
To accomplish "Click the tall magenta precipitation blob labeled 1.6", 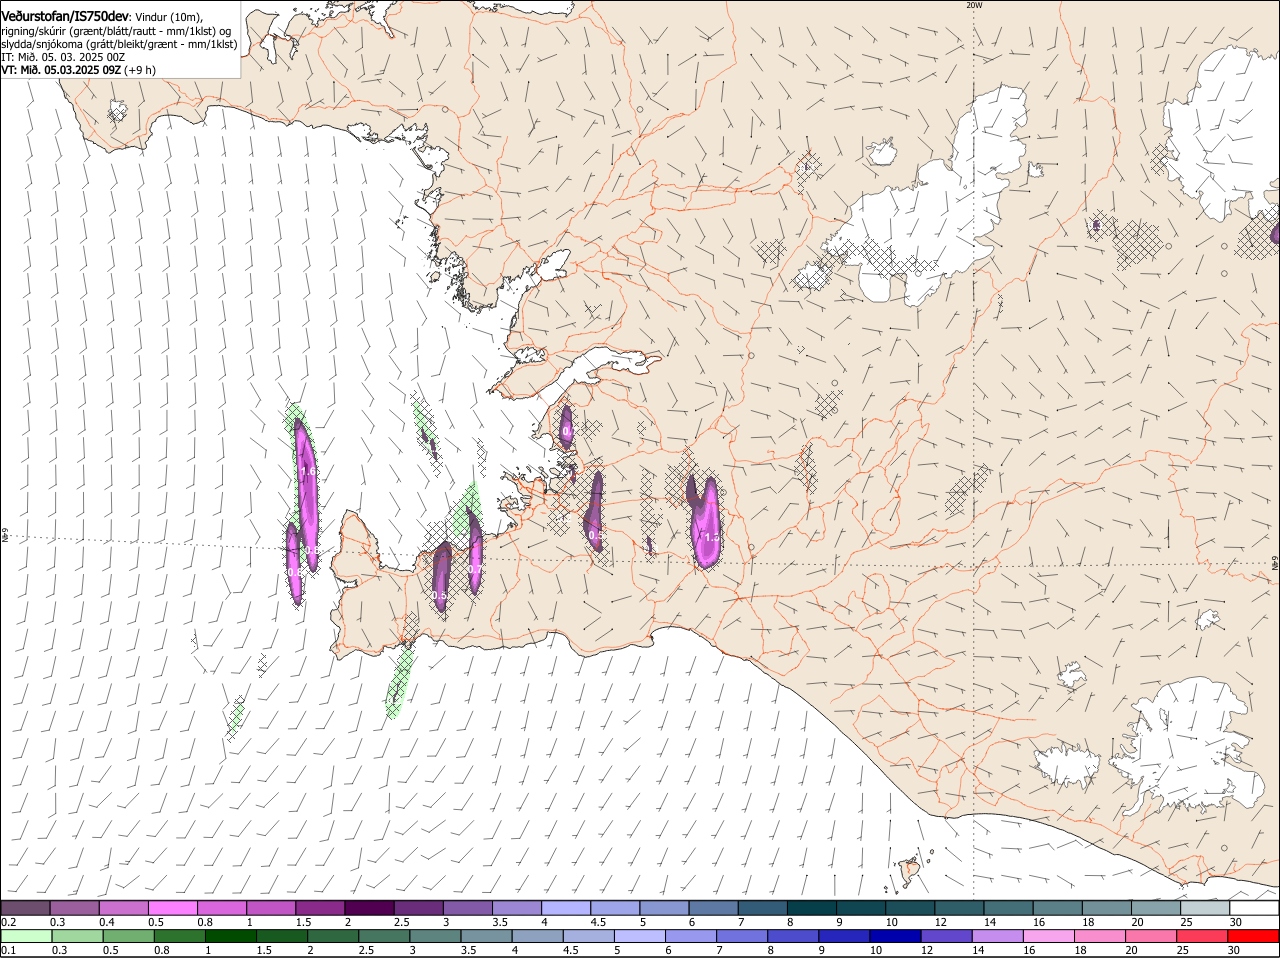I will [306, 495].
